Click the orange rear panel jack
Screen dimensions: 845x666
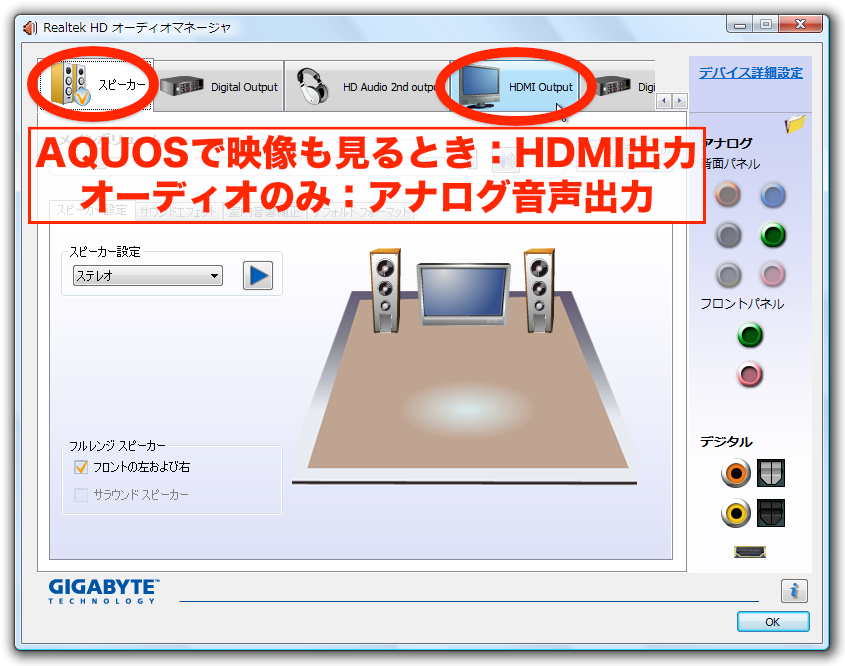coord(728,195)
